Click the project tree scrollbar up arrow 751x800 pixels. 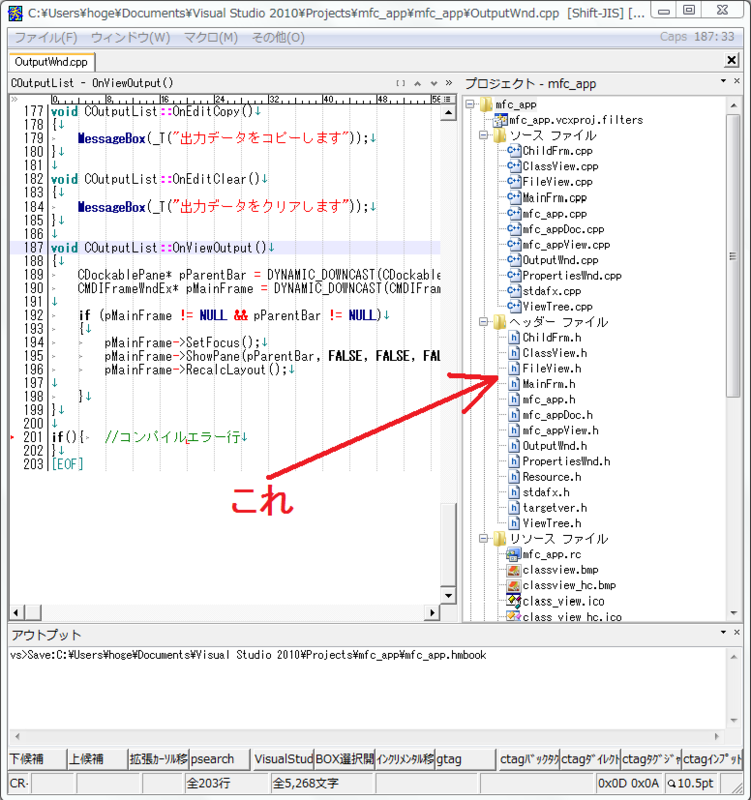tap(734, 105)
